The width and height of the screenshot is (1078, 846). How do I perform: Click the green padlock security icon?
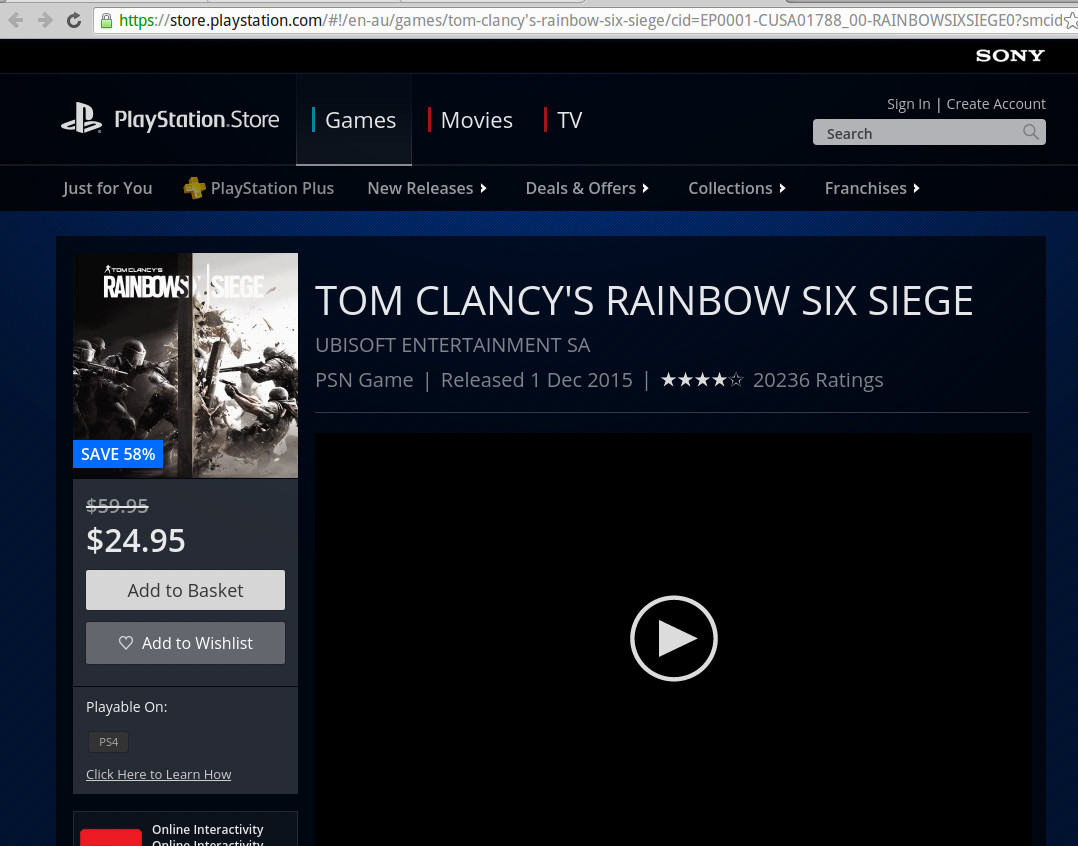[x=107, y=21]
